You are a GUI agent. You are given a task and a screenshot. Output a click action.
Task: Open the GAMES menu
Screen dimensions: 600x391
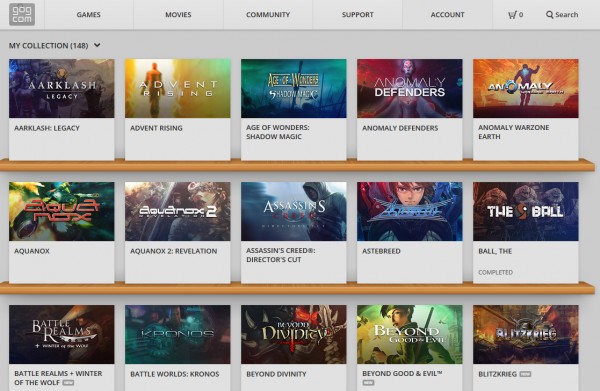[88, 15]
